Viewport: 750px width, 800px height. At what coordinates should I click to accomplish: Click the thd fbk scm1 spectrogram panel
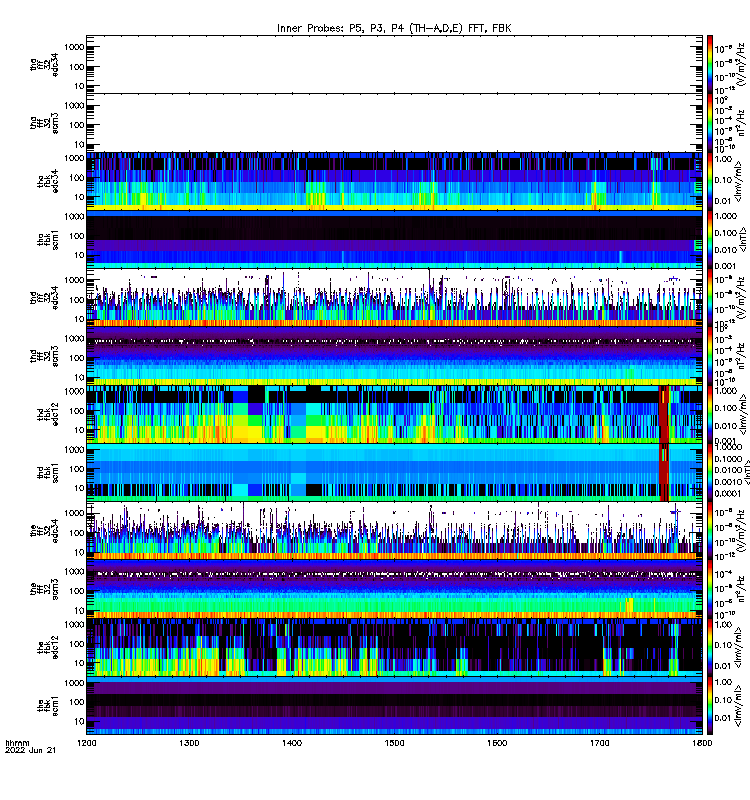click(394, 472)
